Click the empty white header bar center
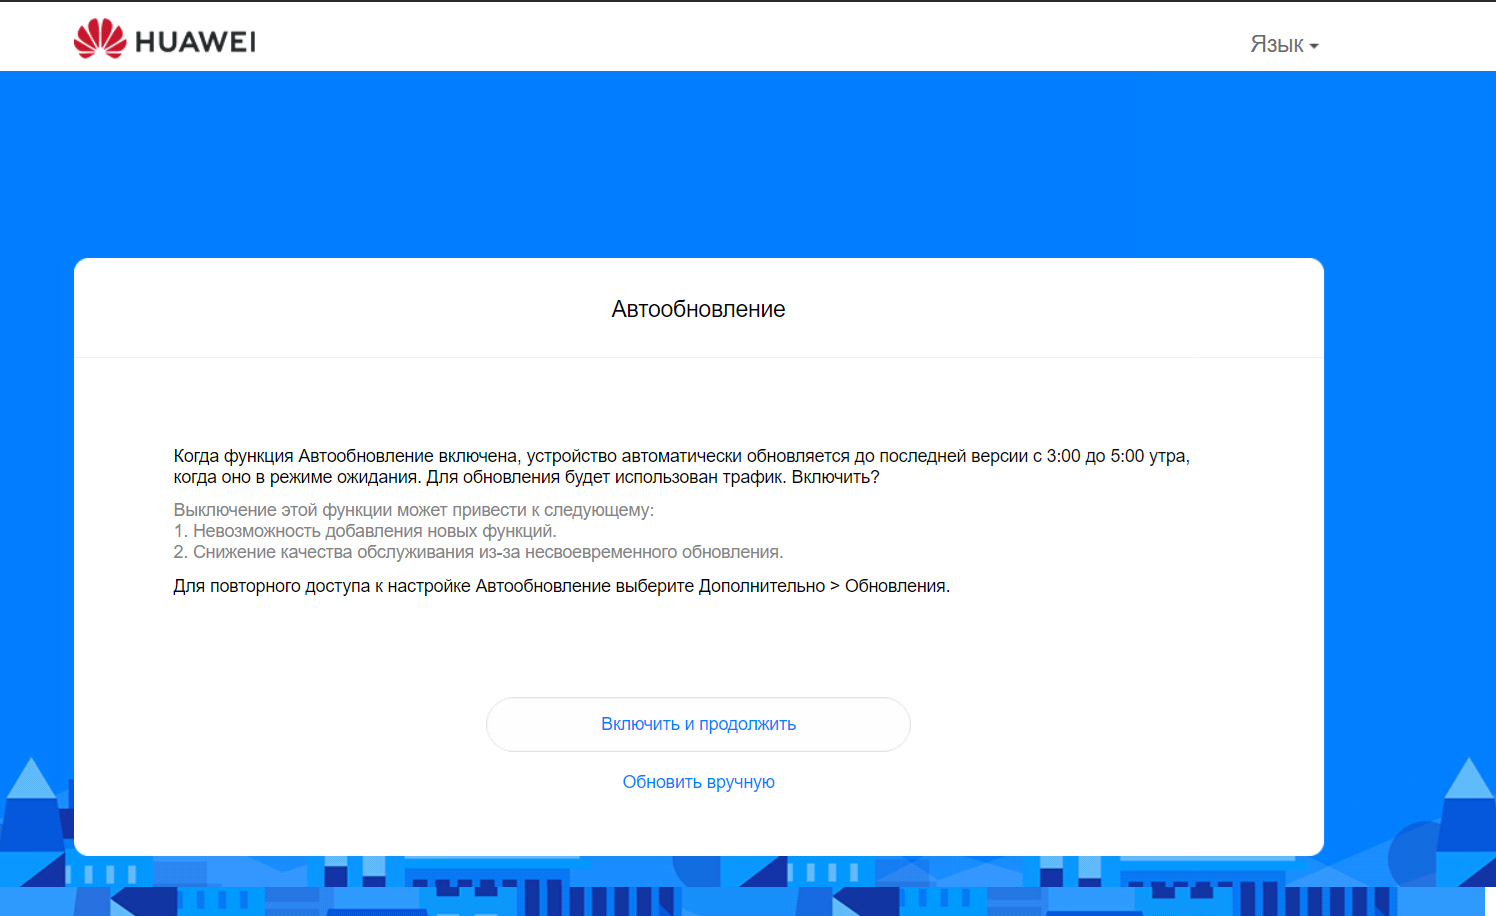1496x916 pixels. [748, 37]
